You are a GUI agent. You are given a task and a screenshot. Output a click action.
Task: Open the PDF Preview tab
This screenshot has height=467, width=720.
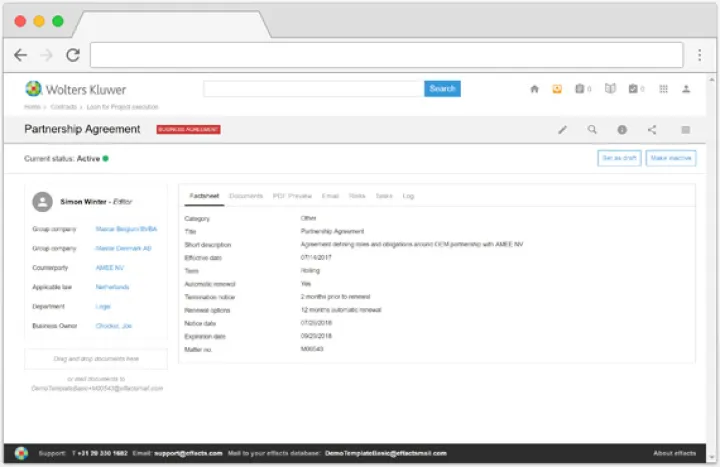[292, 196]
